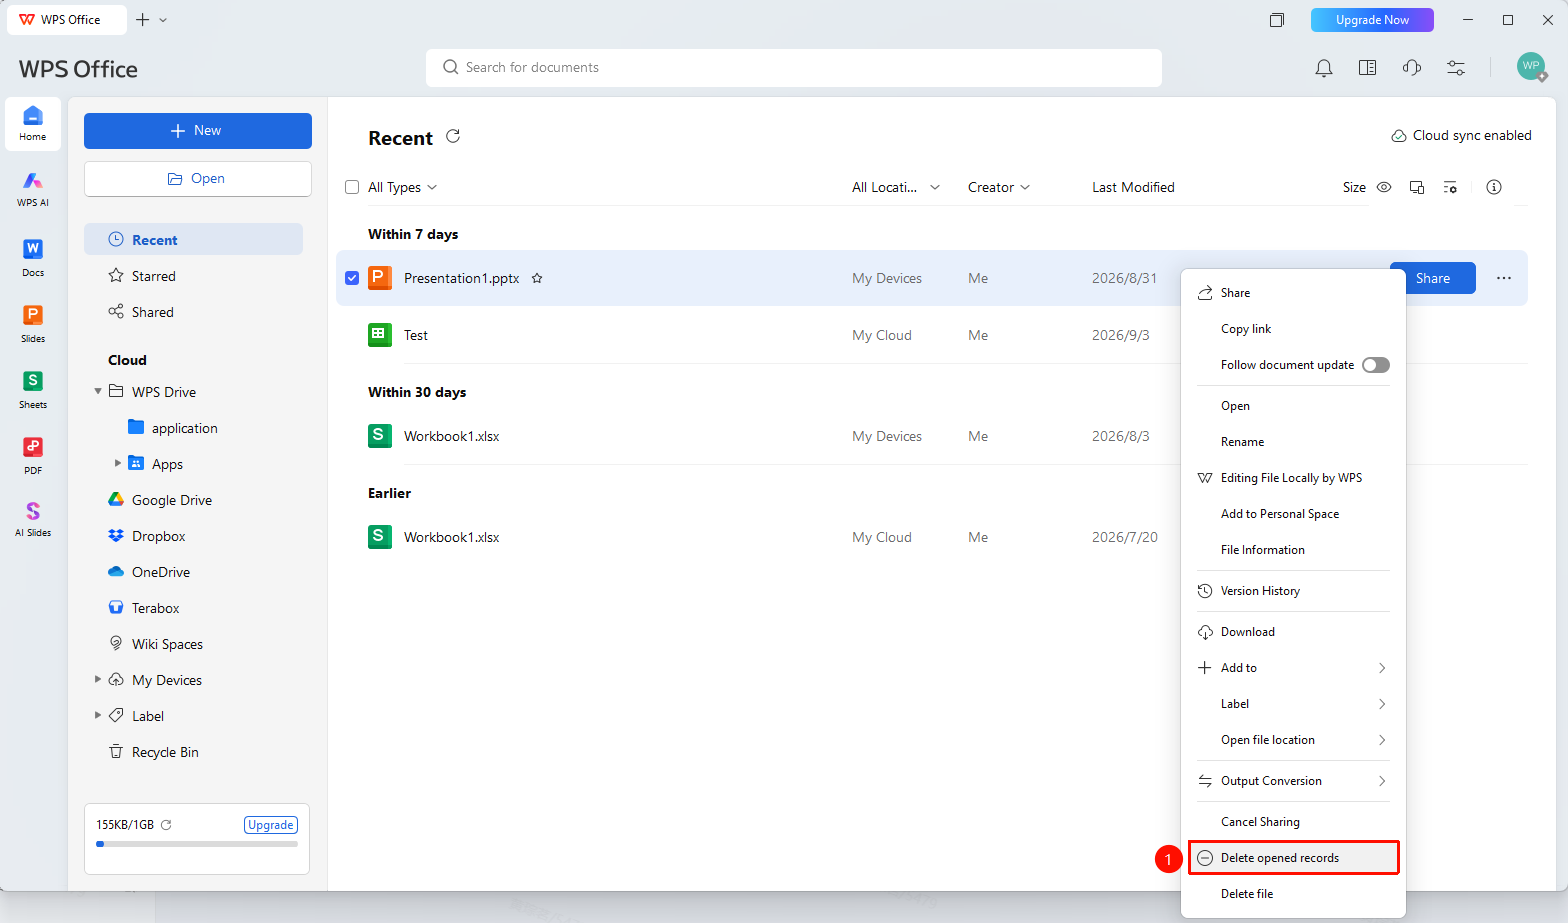
Task: Click in the Search for documents field
Action: coord(794,68)
